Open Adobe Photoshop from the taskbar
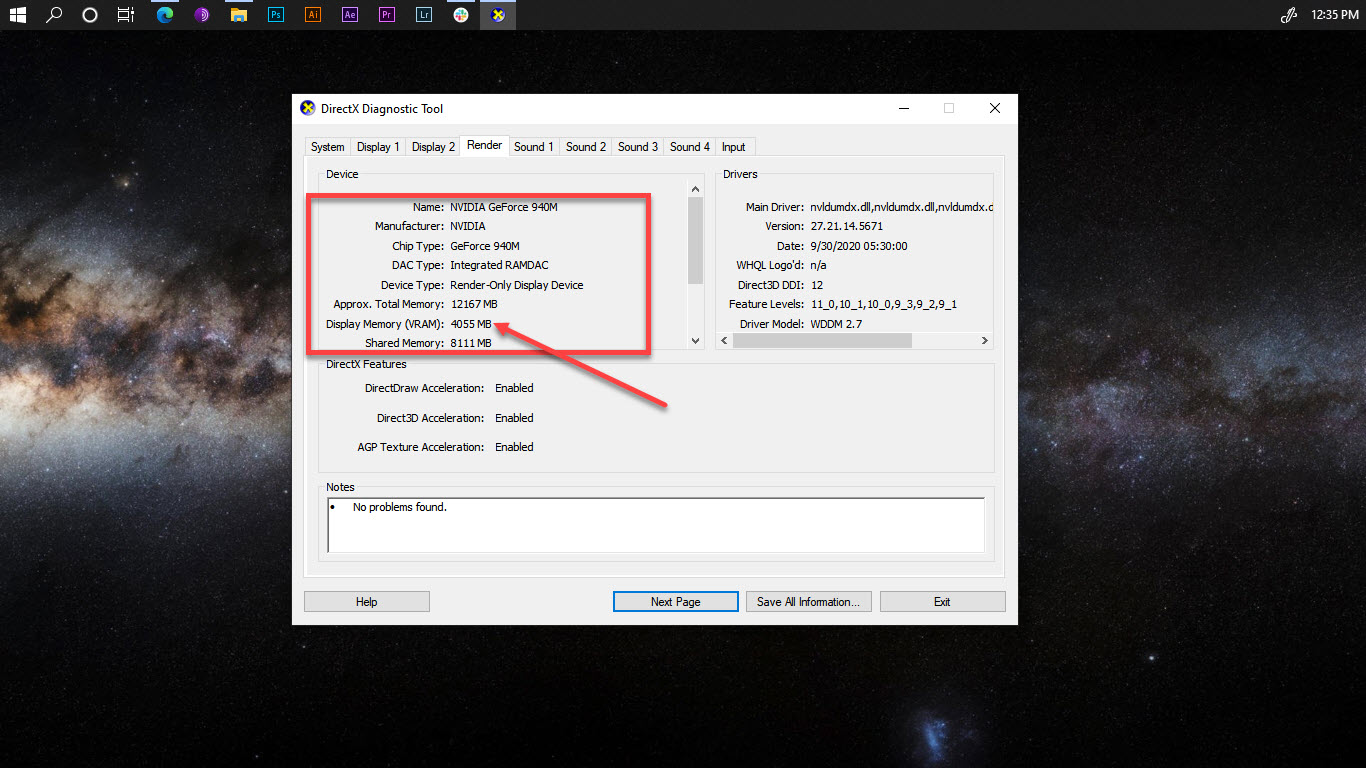 pyautogui.click(x=275, y=14)
